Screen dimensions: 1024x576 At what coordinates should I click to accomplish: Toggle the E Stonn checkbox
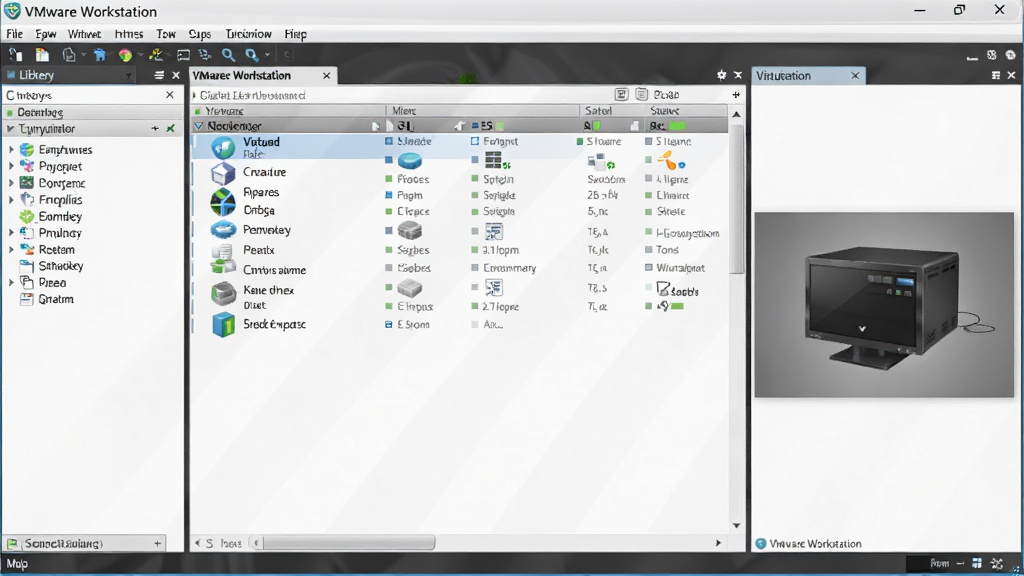[389, 325]
